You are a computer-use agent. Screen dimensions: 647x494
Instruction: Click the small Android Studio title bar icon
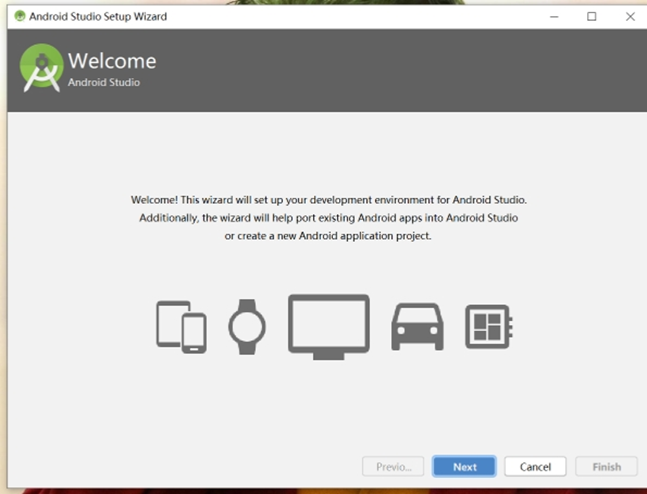coord(19,16)
